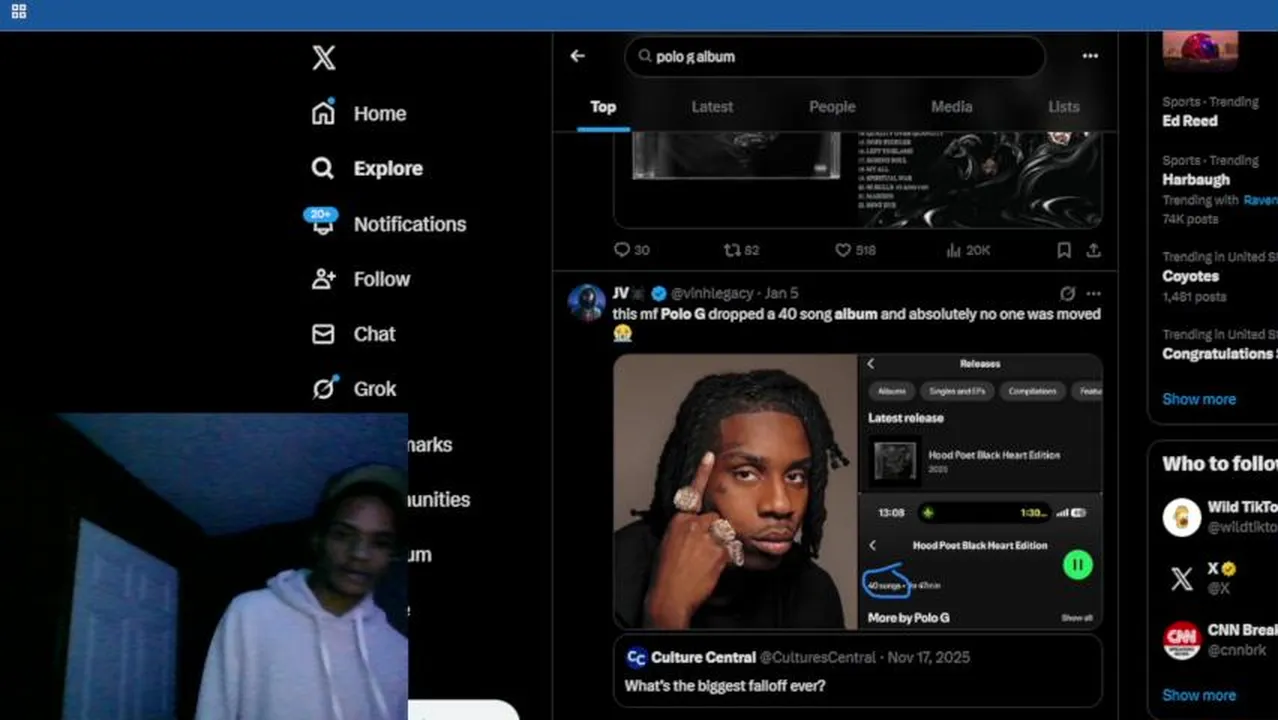Open Wild TikTok profile avatar

[x=1182, y=517]
